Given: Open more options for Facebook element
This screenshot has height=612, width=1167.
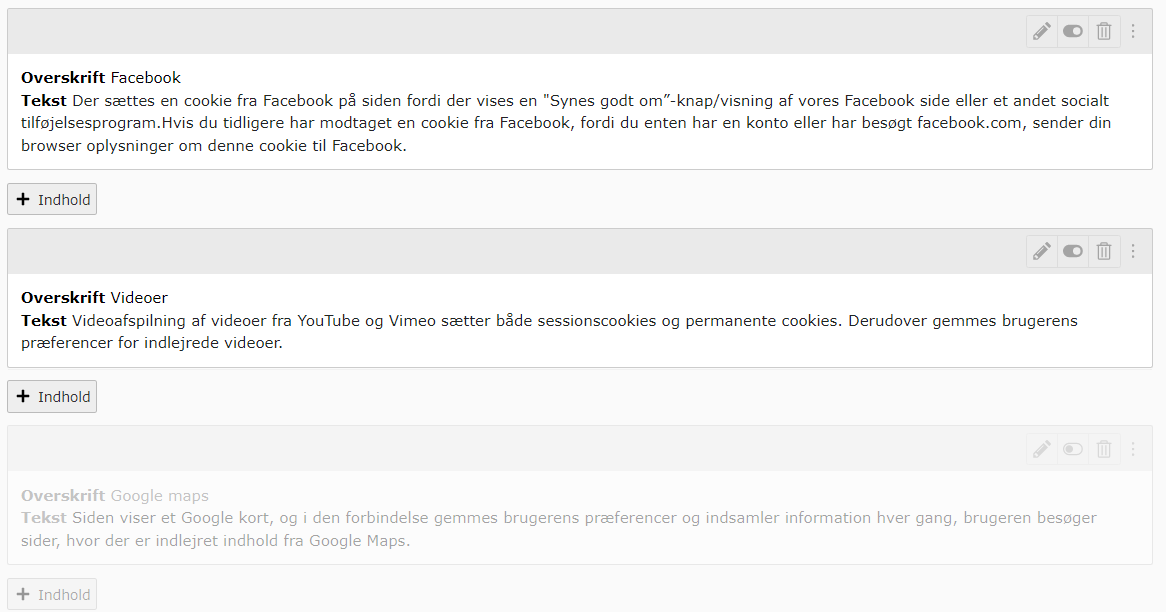Looking at the screenshot, I should click(1133, 31).
